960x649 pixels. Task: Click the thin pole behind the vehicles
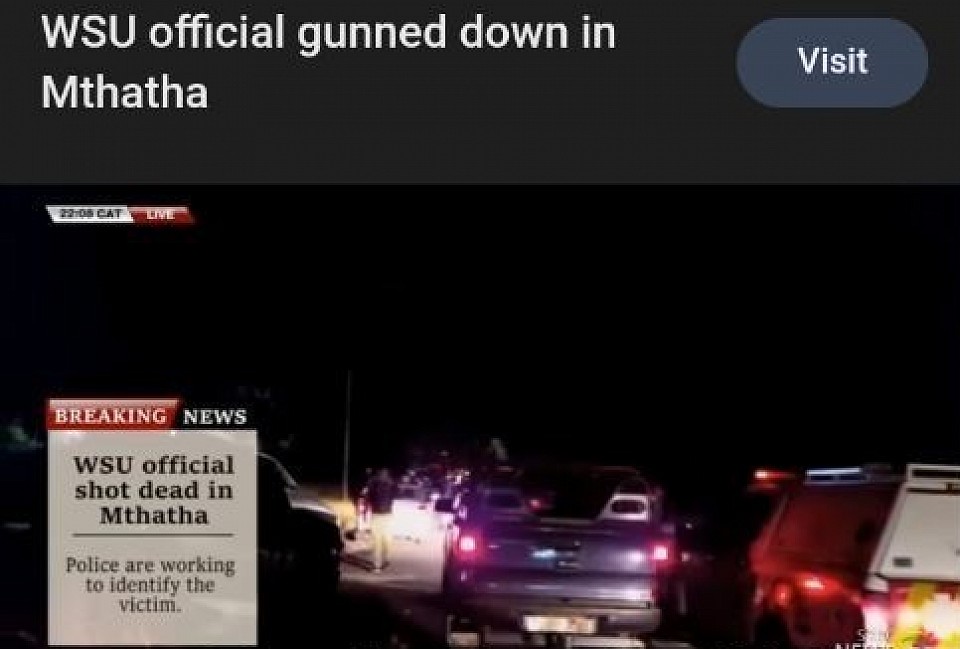(348, 427)
